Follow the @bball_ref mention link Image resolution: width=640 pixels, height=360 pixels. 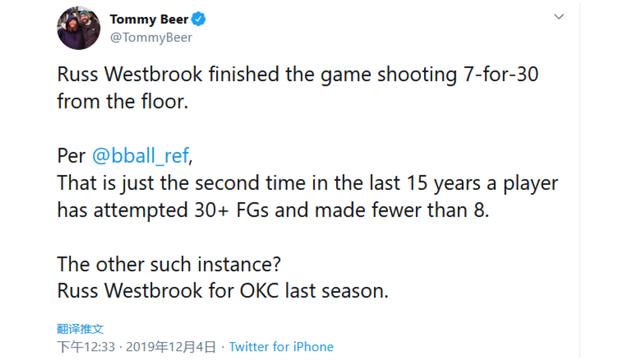(140, 156)
